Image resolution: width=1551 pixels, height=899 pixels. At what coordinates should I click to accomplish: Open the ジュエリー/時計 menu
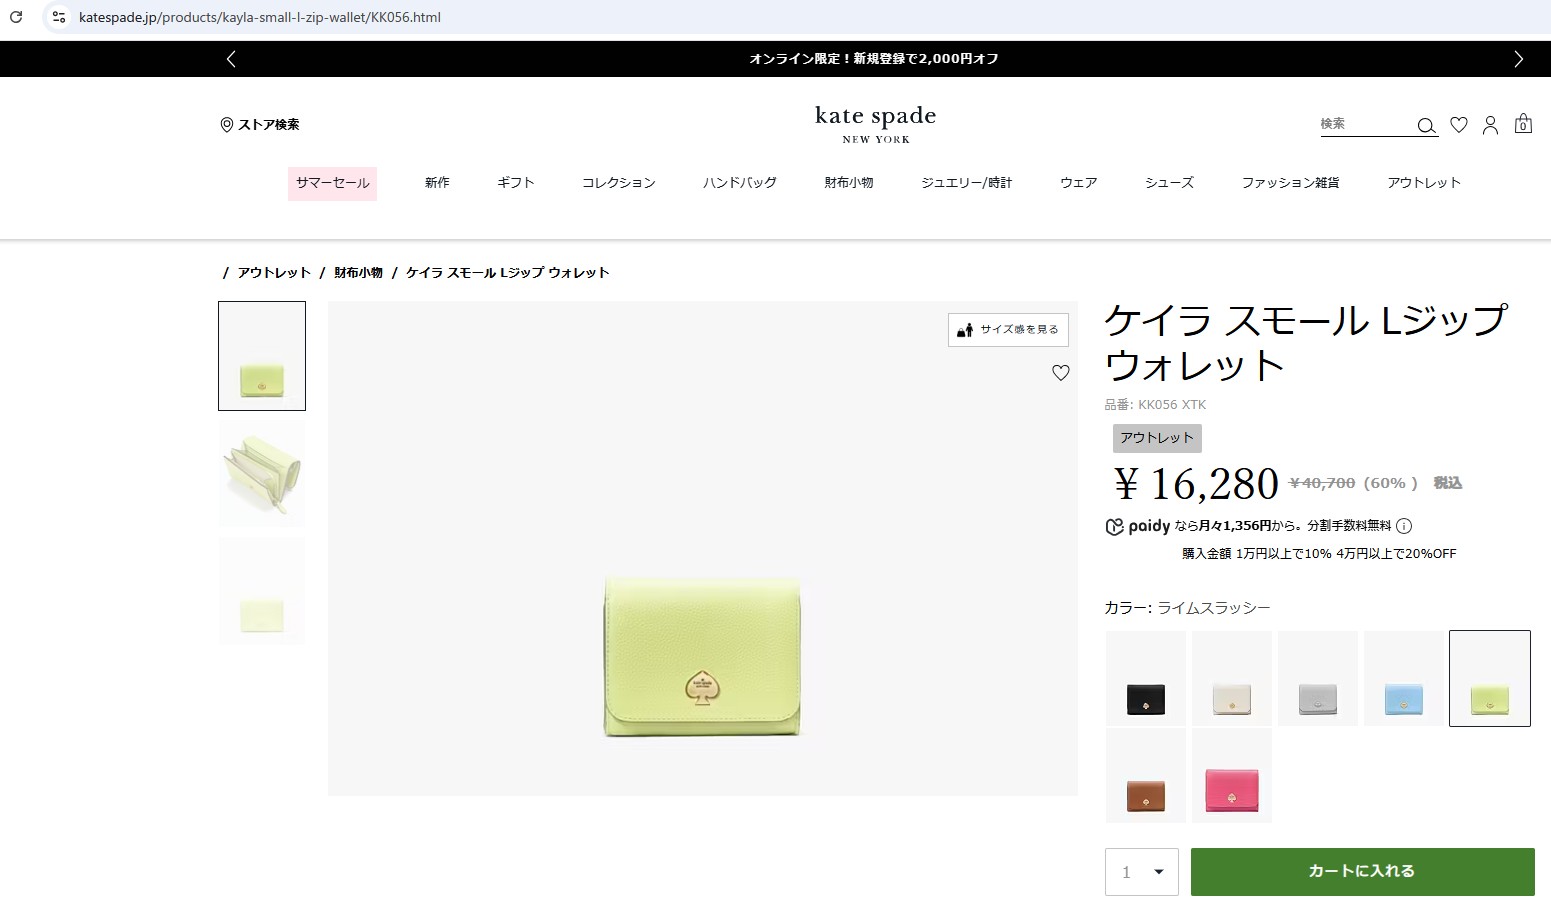click(967, 183)
